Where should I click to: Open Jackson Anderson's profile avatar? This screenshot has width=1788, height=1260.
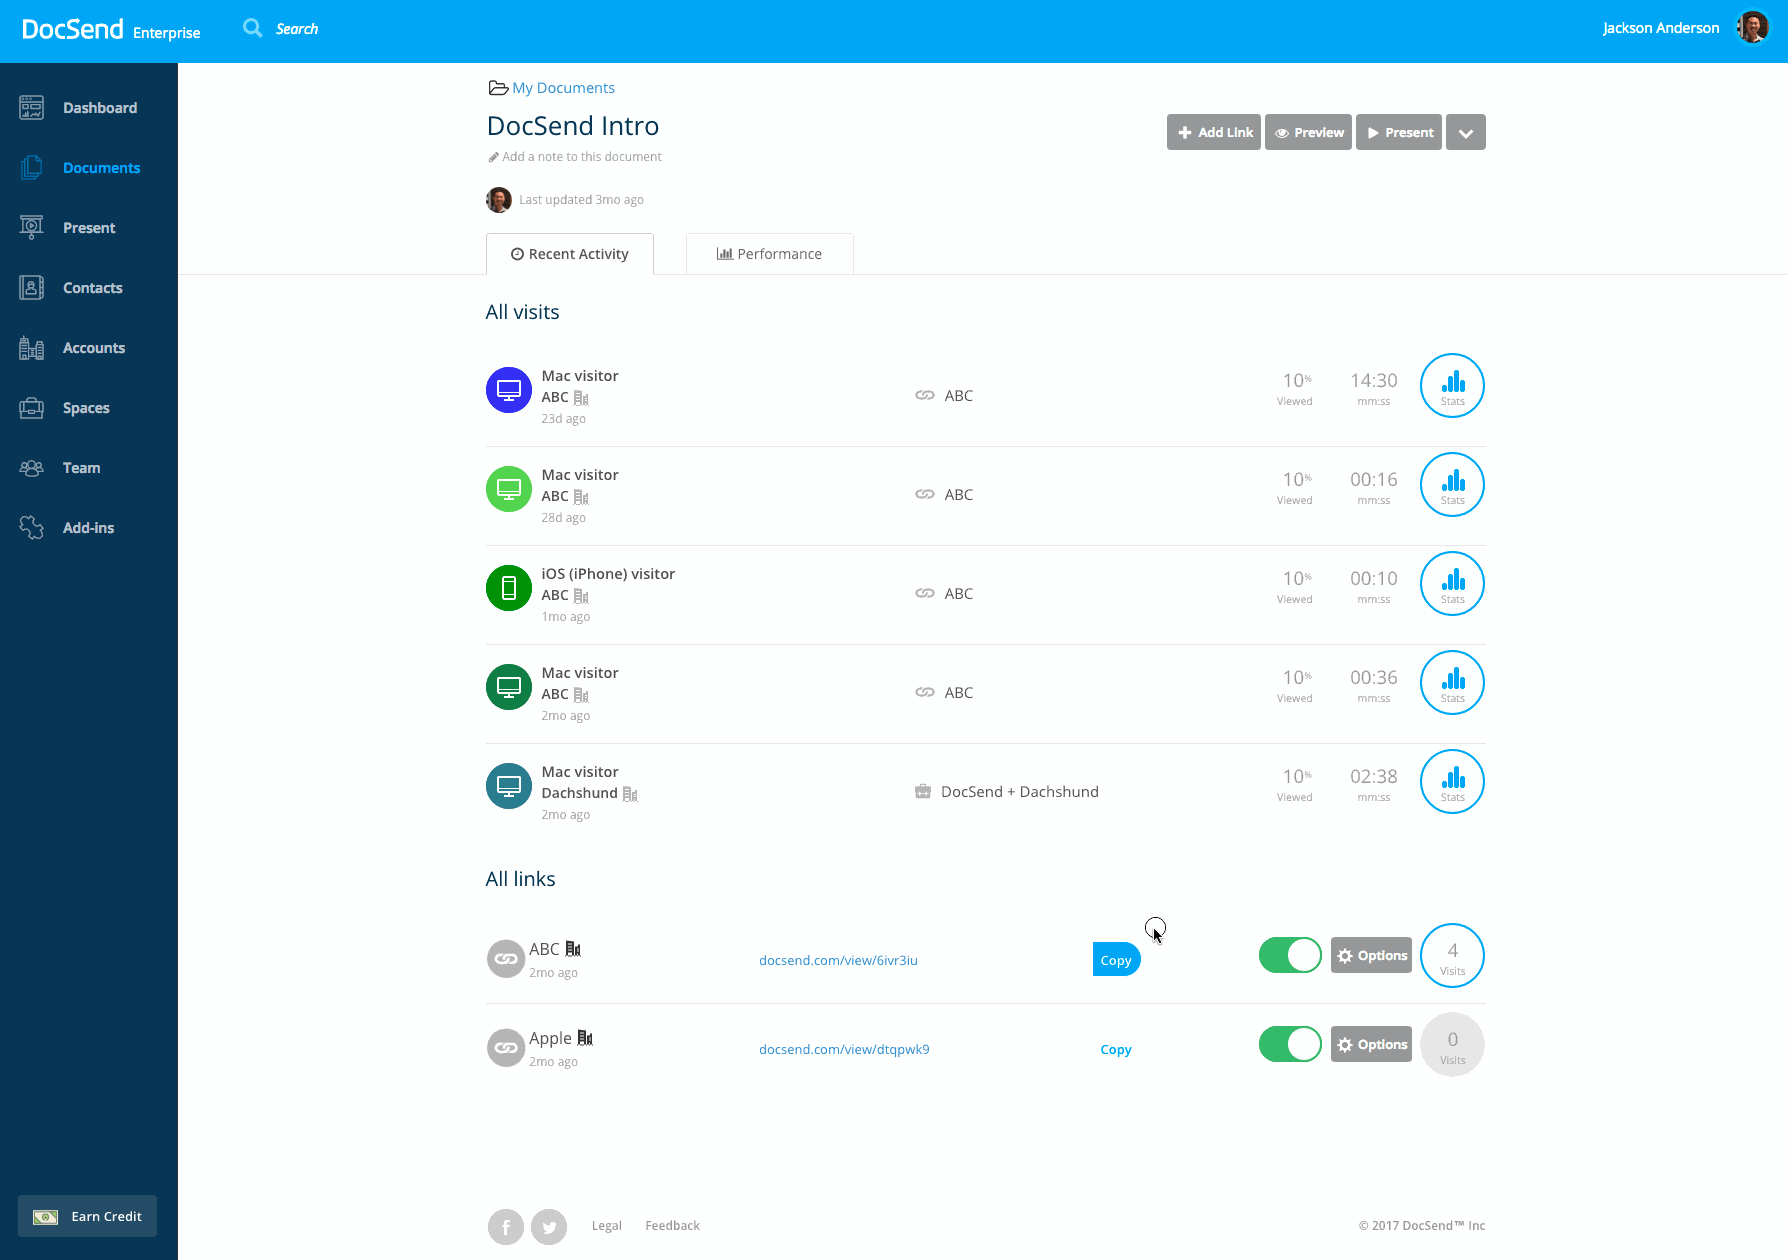point(1753,28)
